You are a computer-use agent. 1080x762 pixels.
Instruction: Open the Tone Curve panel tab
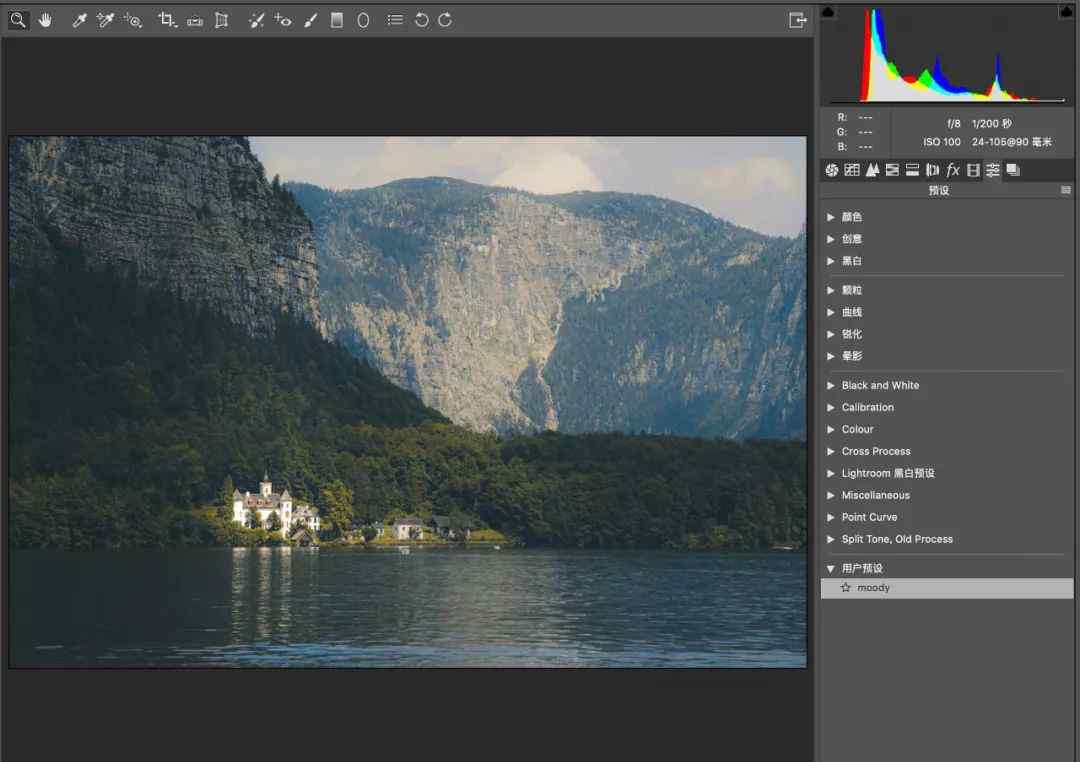(x=852, y=170)
